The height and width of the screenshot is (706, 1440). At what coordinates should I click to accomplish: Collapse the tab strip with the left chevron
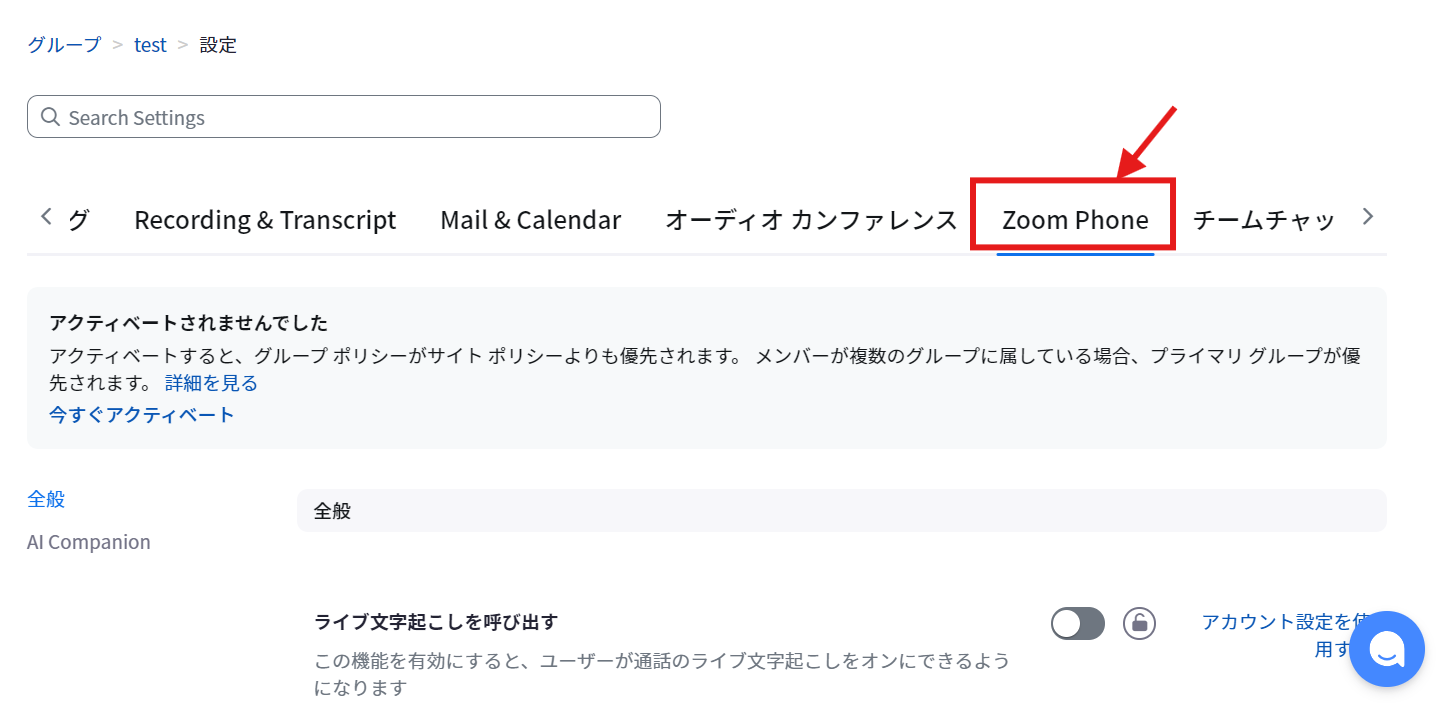pos(45,216)
